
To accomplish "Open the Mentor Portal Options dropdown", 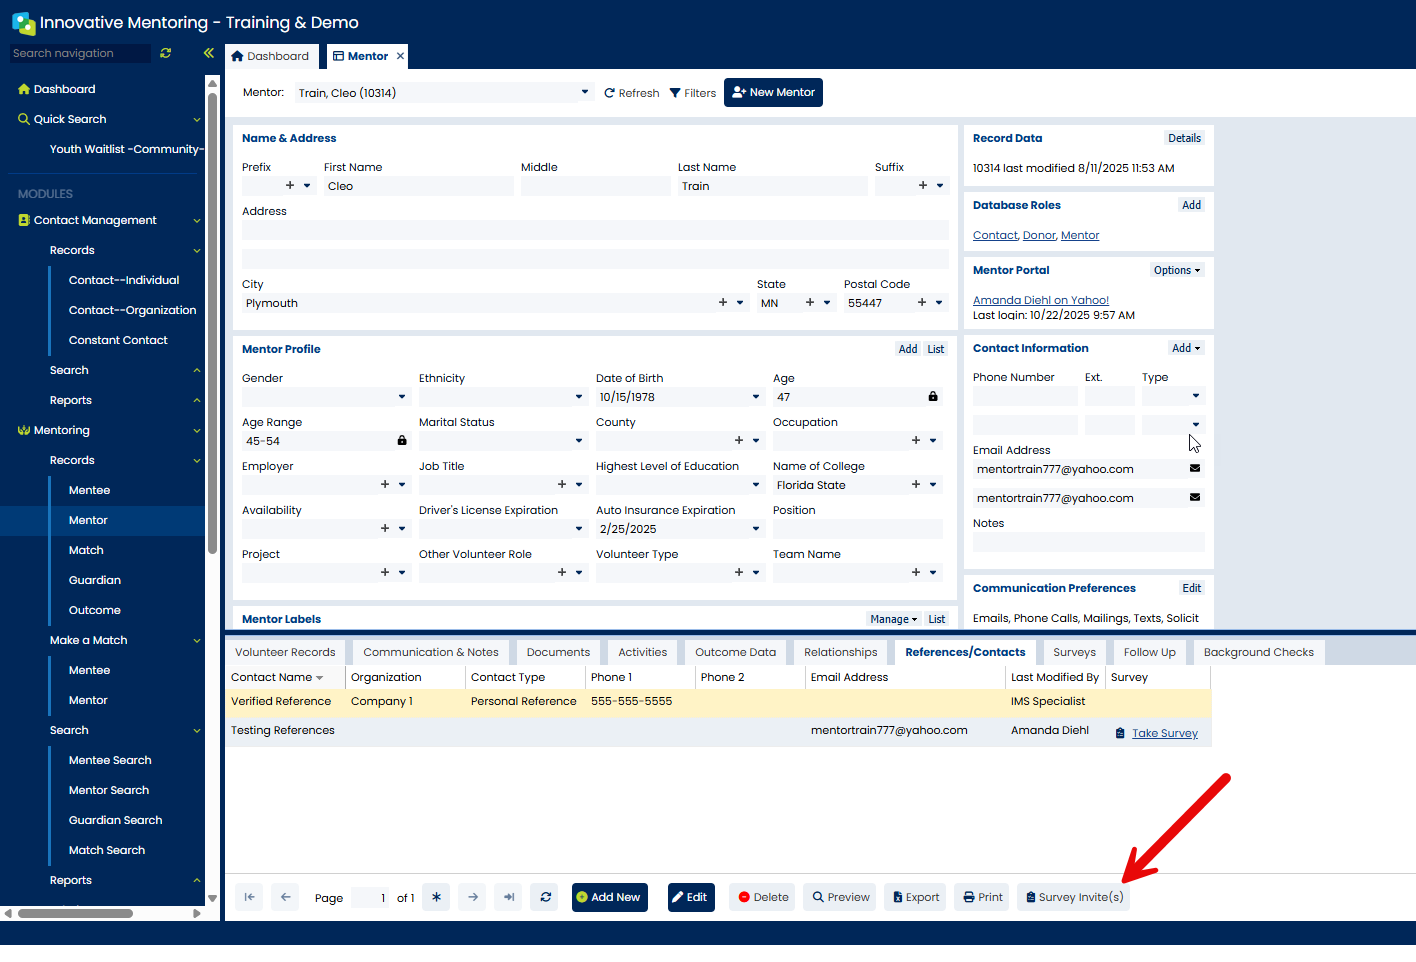I will tap(1177, 270).
